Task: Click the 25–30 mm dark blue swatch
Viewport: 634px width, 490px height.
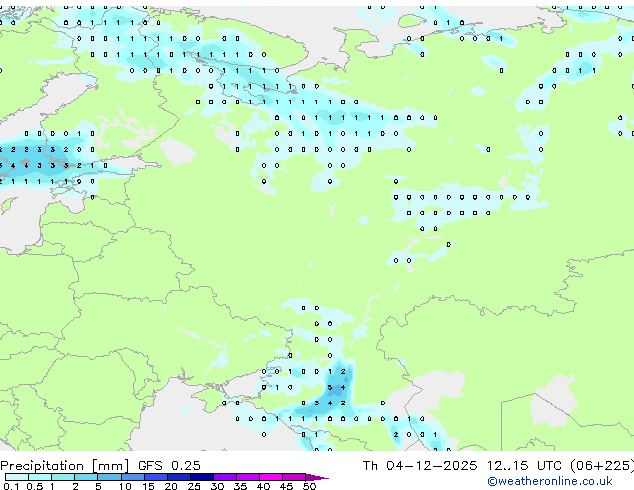Action: tap(201, 477)
